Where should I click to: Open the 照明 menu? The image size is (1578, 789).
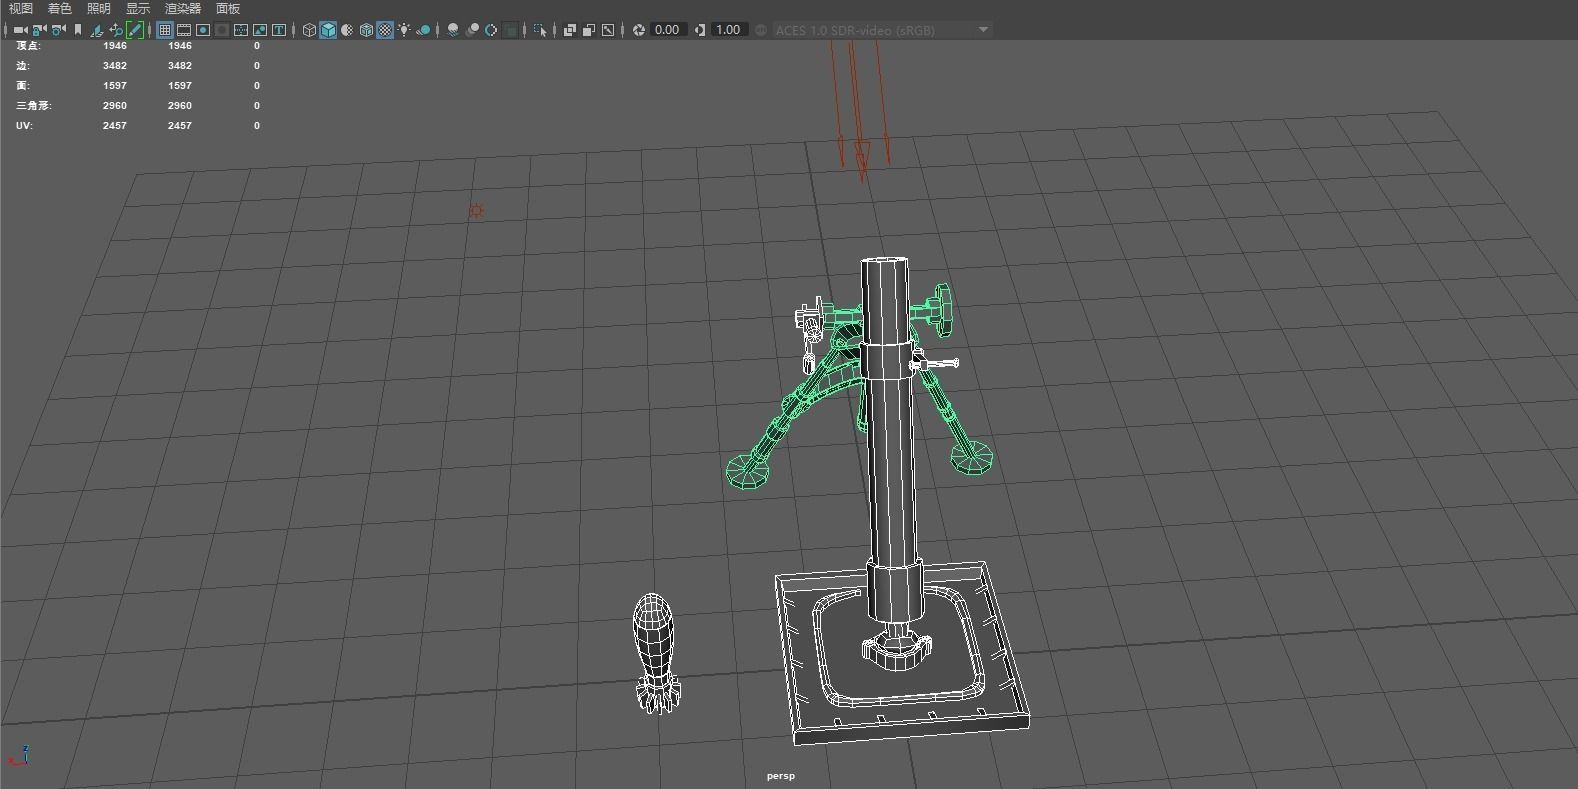99,8
